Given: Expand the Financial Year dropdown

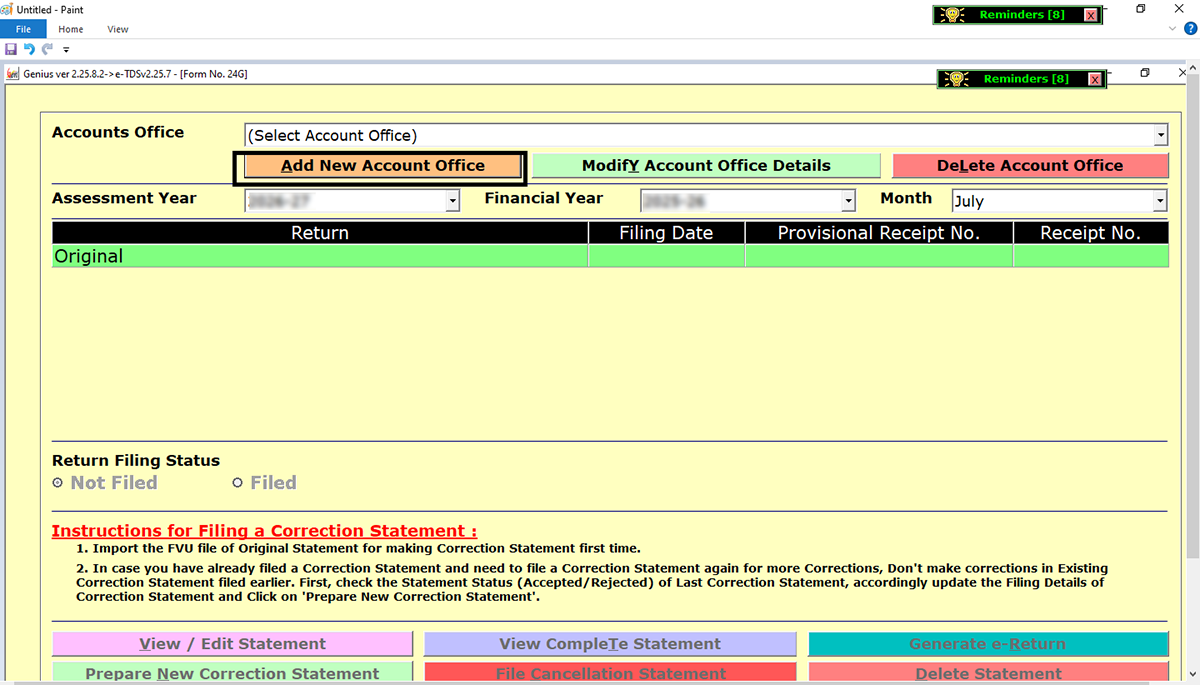Looking at the screenshot, I should click(x=848, y=201).
